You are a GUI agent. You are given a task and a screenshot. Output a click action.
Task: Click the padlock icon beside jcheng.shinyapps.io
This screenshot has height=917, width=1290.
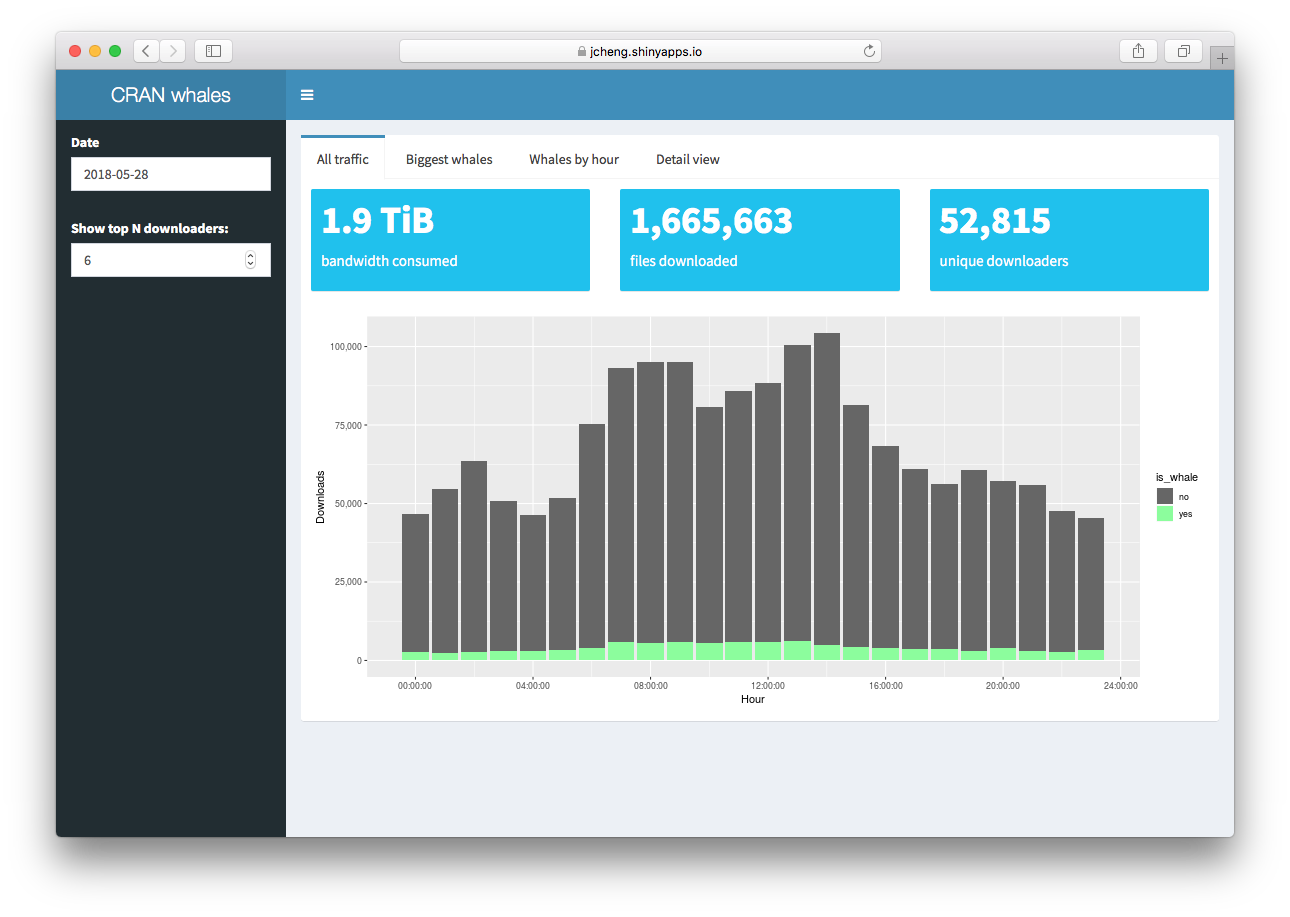click(x=580, y=50)
